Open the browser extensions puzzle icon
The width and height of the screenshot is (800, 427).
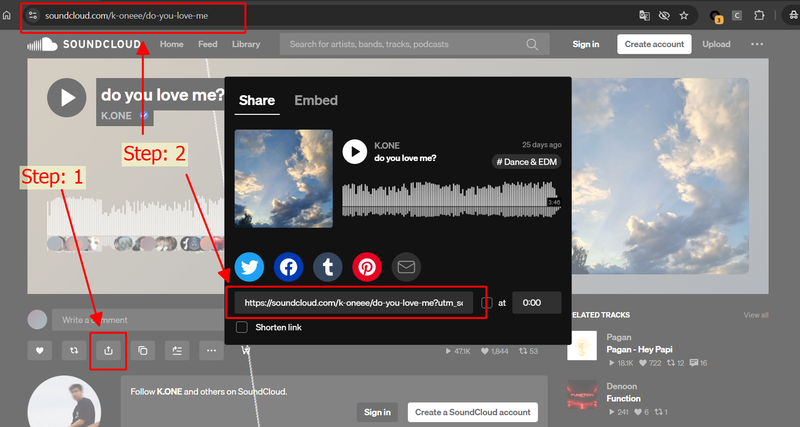click(x=759, y=15)
